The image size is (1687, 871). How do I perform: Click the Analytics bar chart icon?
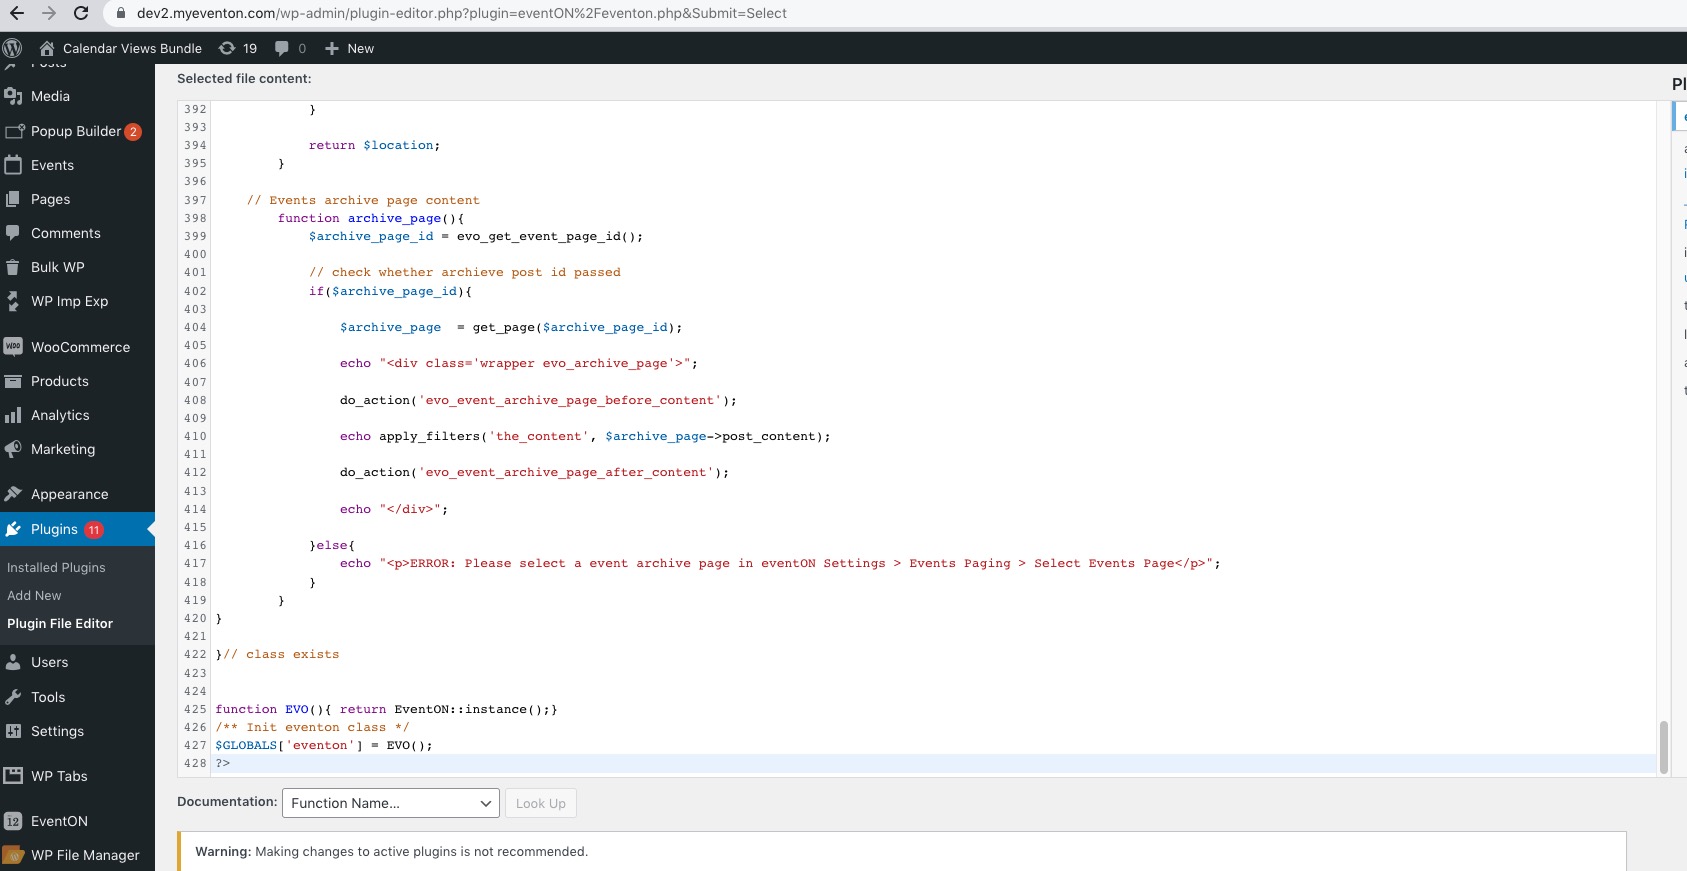(x=13, y=415)
